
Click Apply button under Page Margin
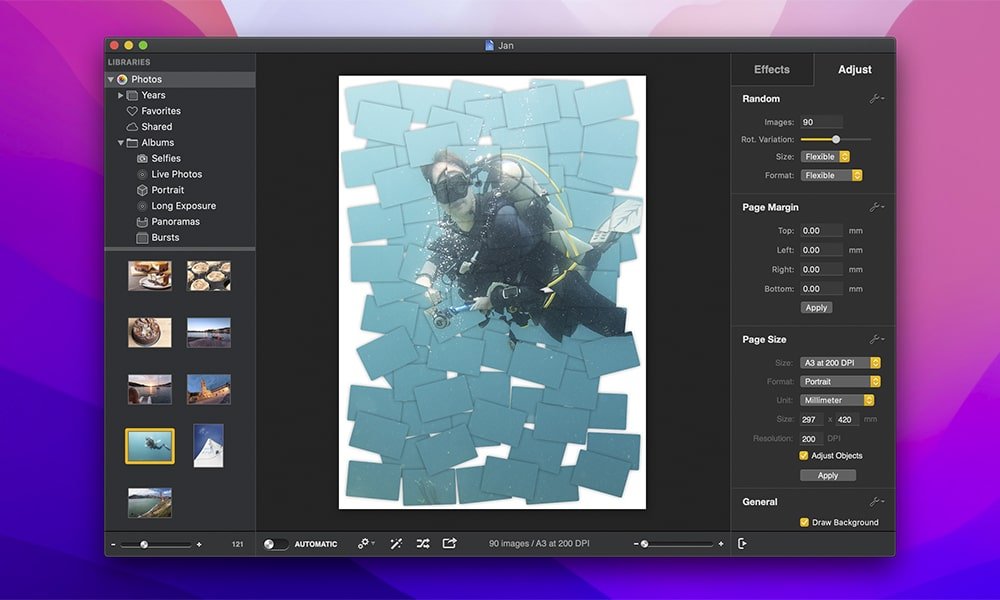click(x=816, y=308)
